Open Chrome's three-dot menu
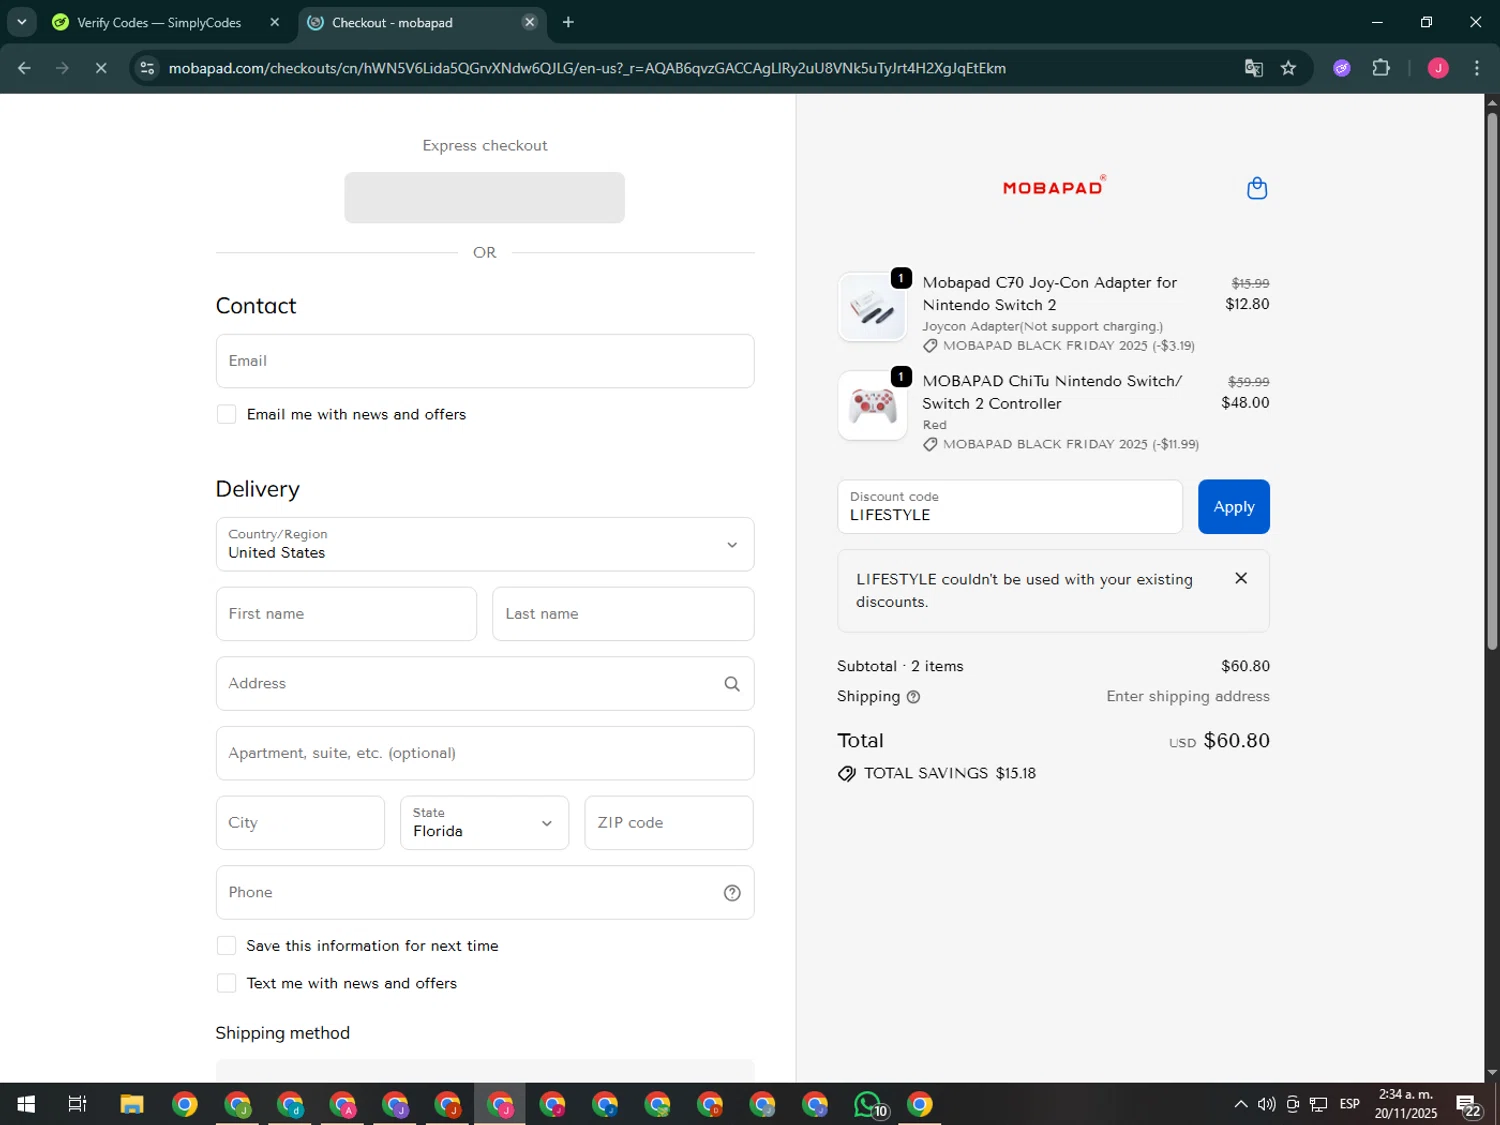Image resolution: width=1500 pixels, height=1125 pixels. point(1477,68)
